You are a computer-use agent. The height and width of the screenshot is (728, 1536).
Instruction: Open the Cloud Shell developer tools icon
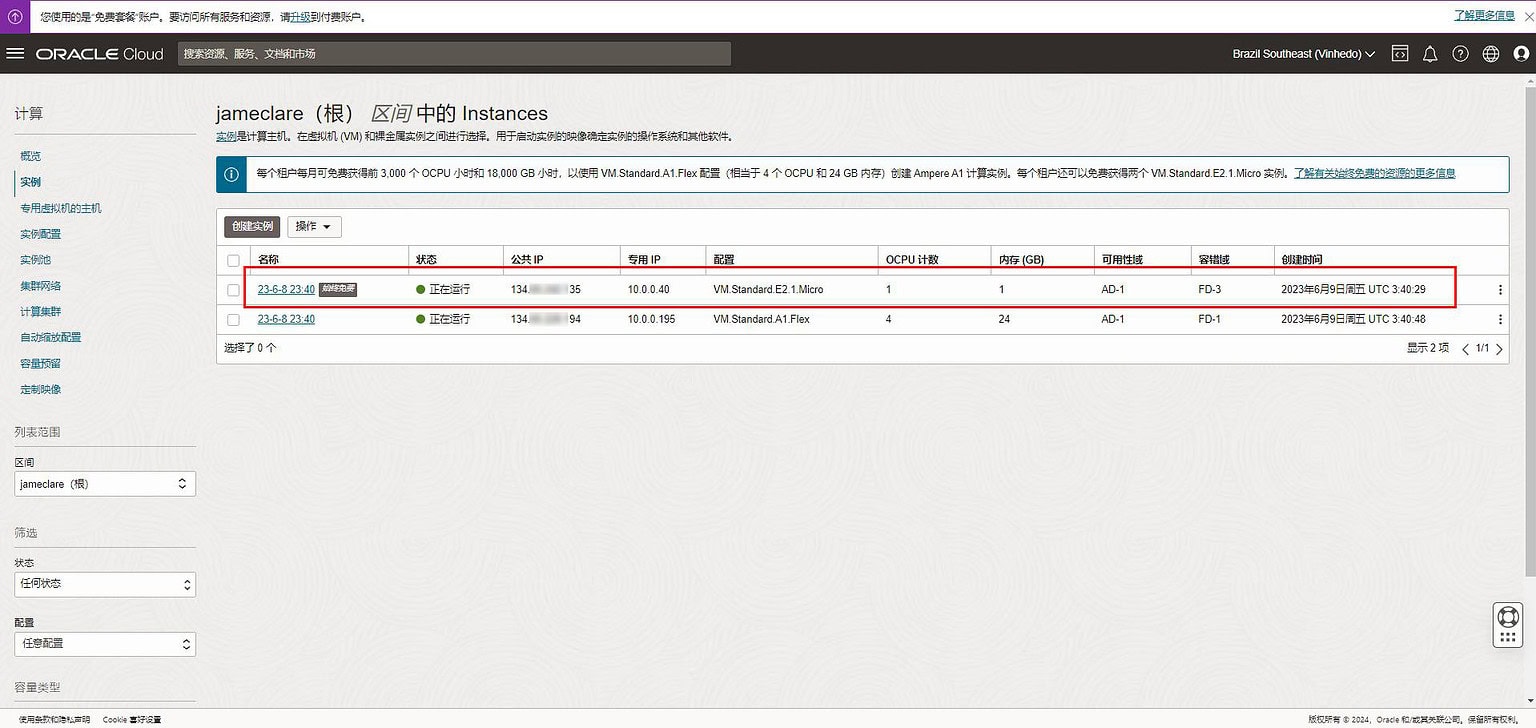(x=1399, y=53)
